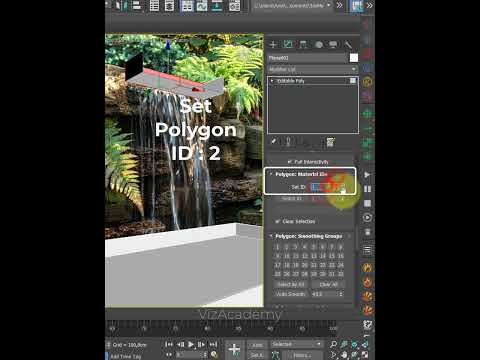The width and height of the screenshot is (480, 360).
Task: Click the stop square icon in right toolbar
Action: click(x=367, y=203)
